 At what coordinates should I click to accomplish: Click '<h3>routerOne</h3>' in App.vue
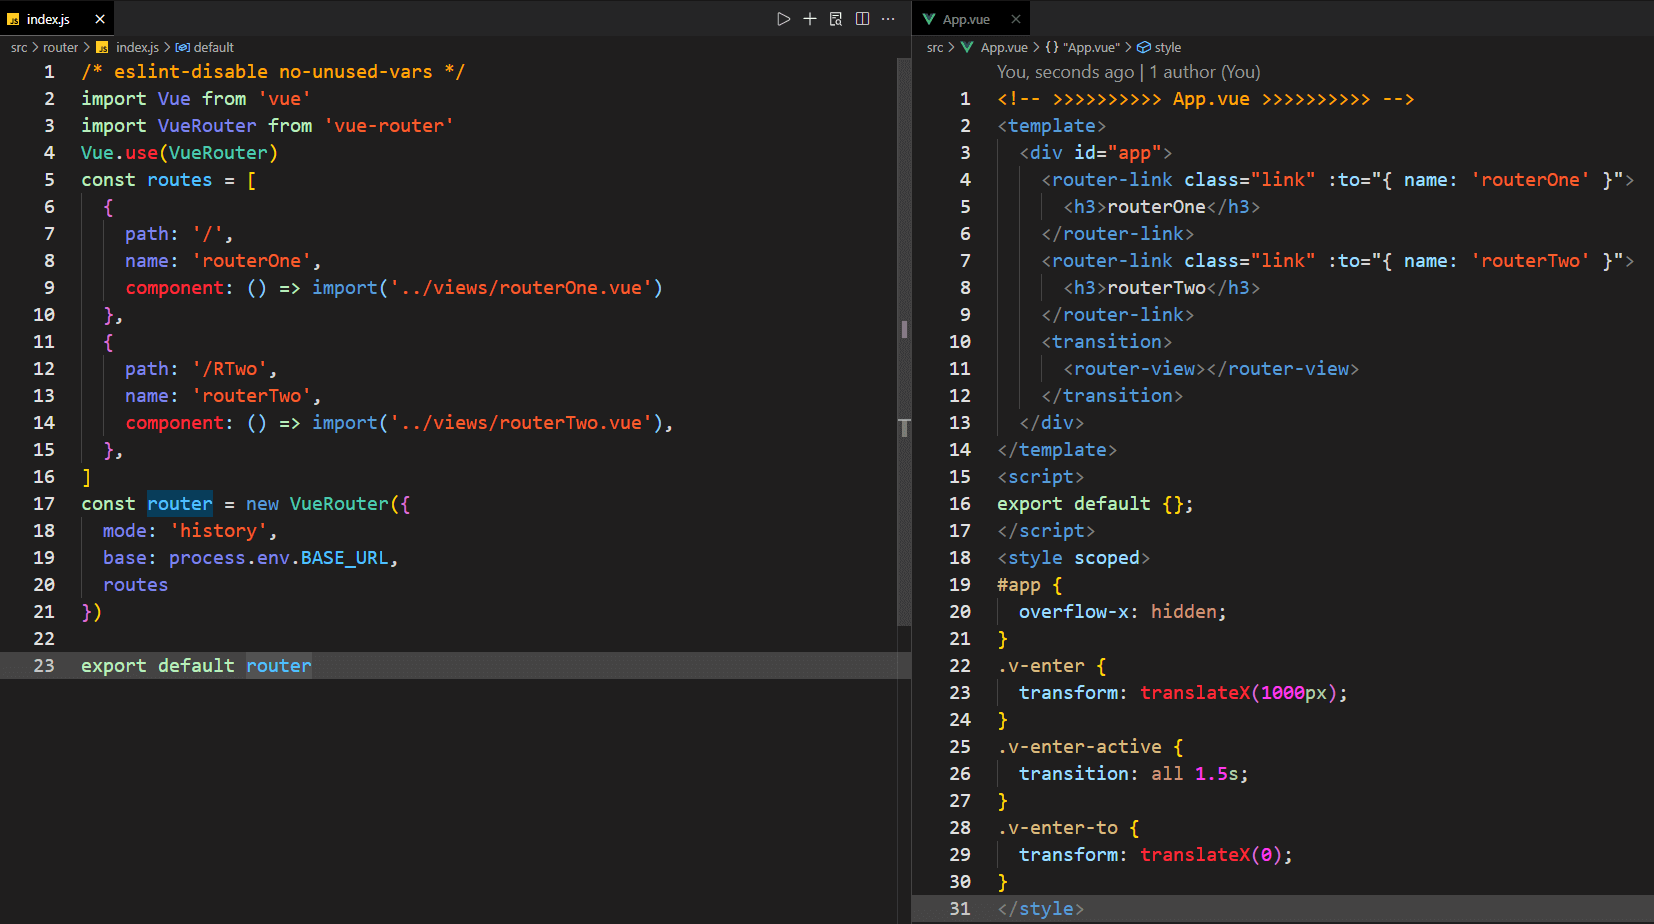1161,206
